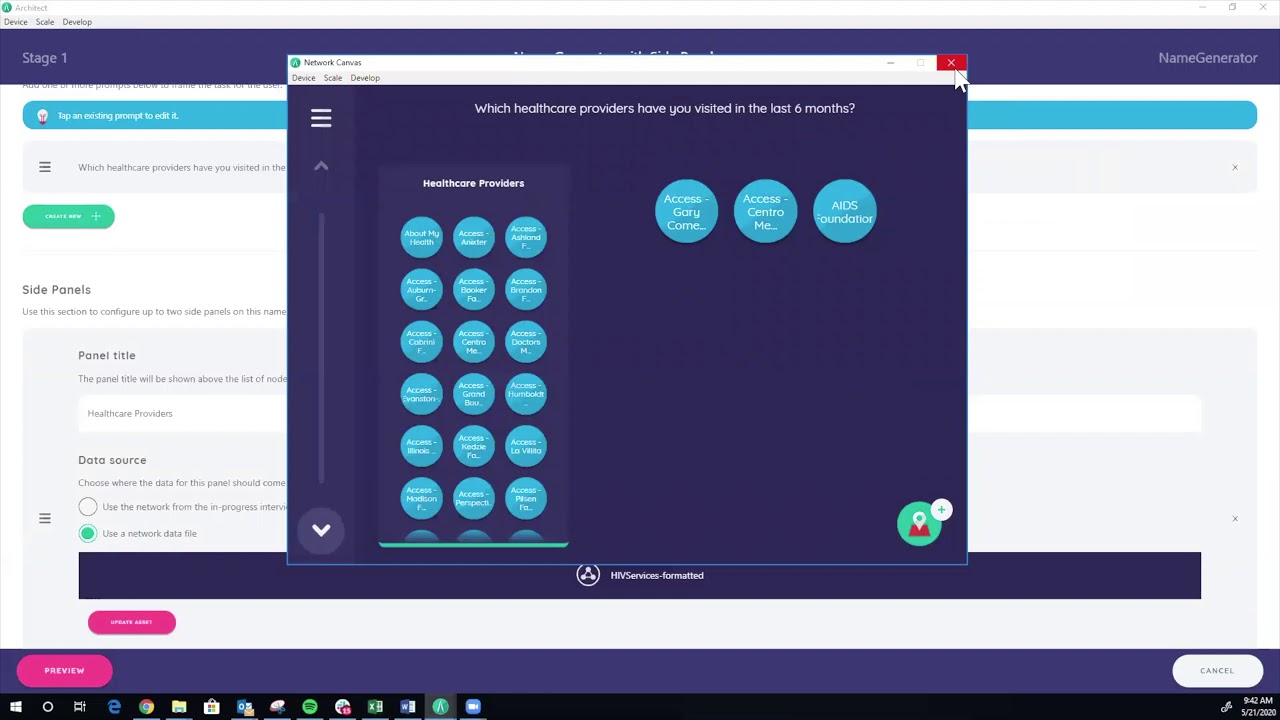Open Develop menu in Network Canvas window
This screenshot has height=720, width=1280.
click(x=365, y=78)
